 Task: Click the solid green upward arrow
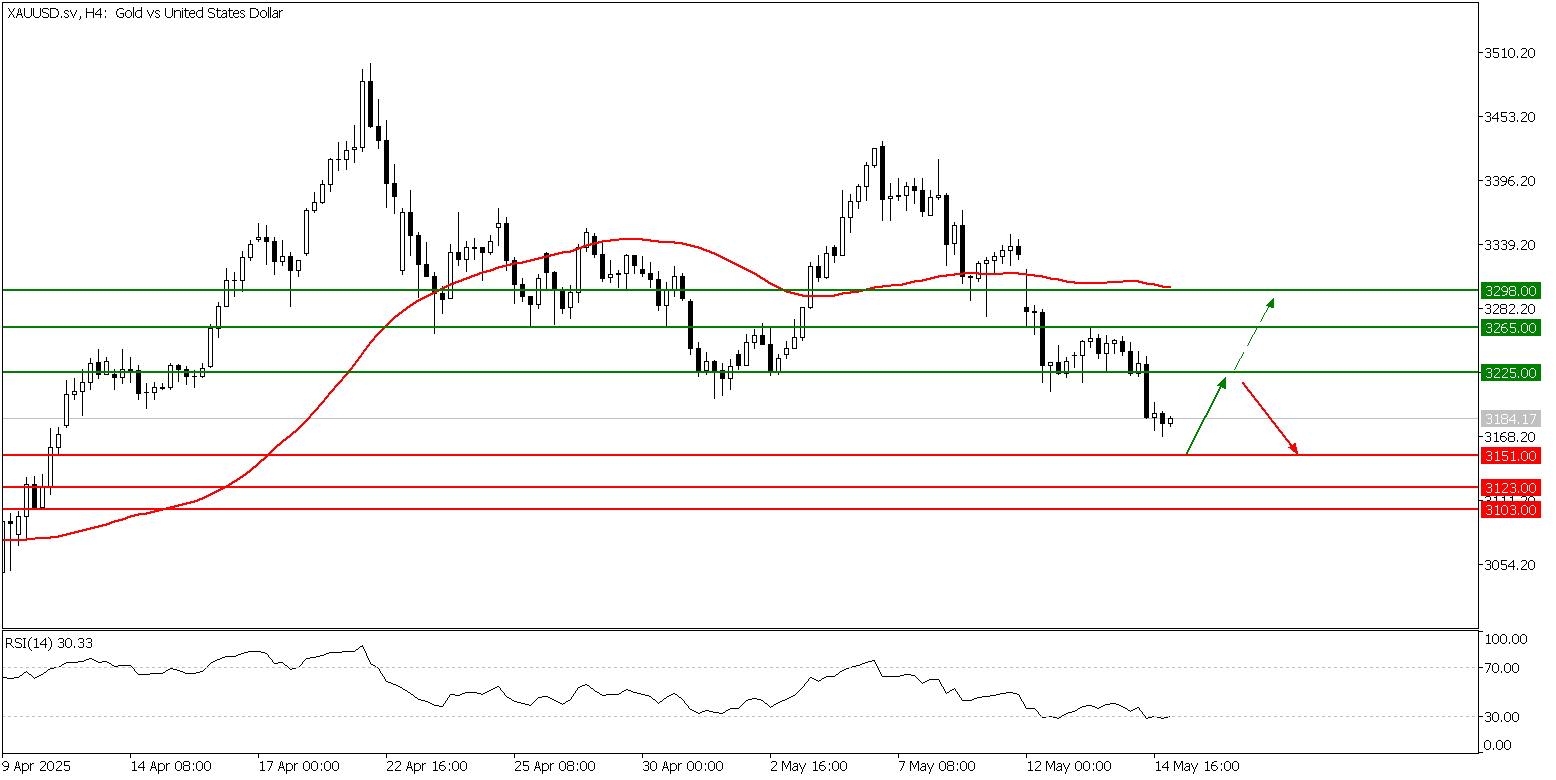click(x=1205, y=416)
